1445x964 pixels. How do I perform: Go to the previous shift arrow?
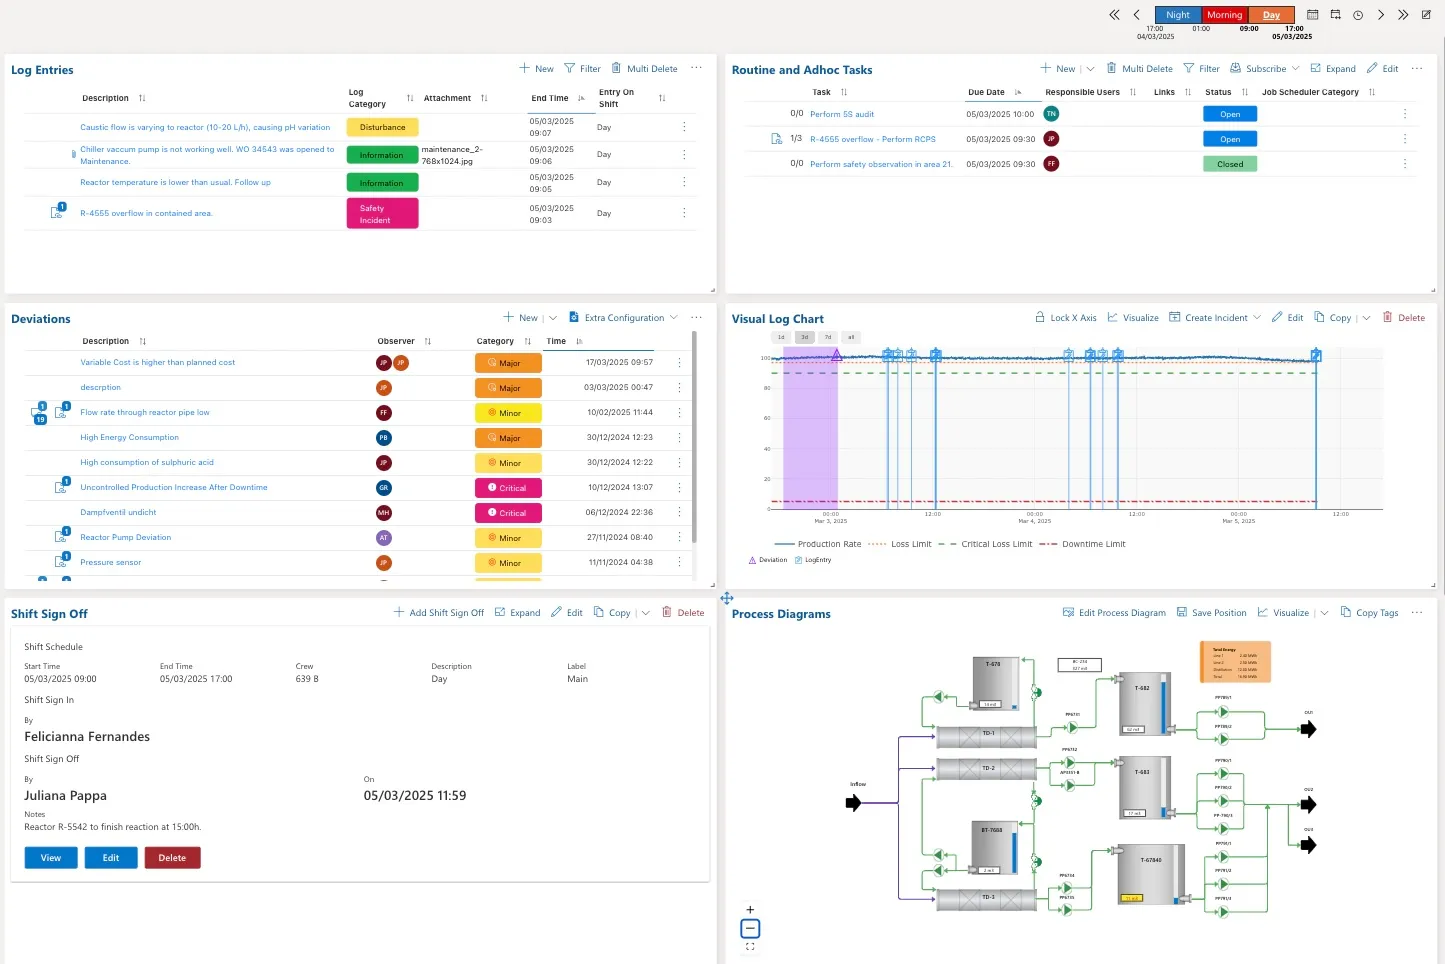(x=1137, y=15)
